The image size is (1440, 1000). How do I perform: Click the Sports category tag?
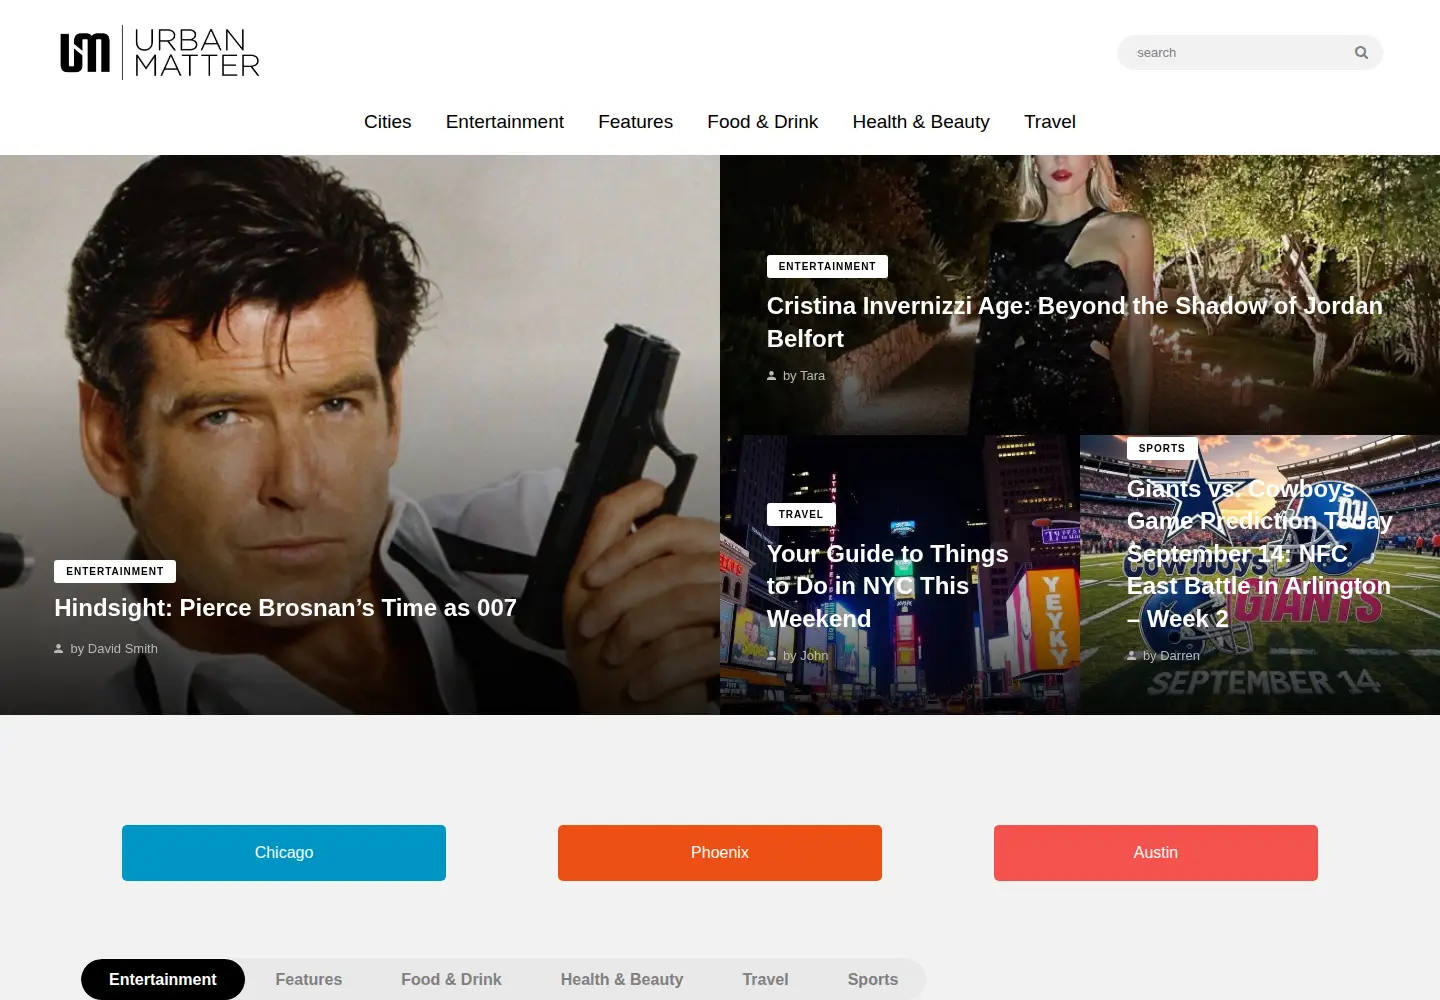click(x=1162, y=449)
